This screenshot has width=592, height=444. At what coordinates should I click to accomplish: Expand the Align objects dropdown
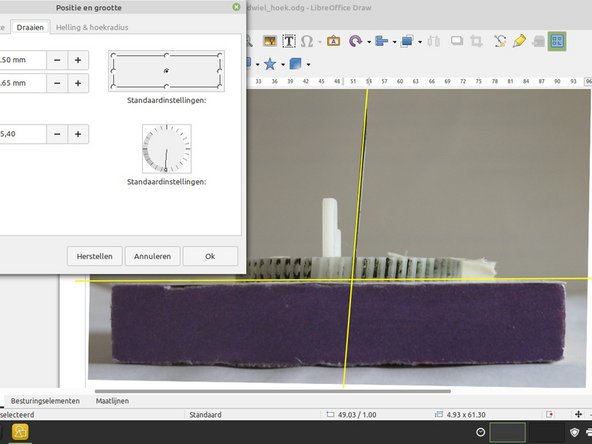tap(394, 42)
